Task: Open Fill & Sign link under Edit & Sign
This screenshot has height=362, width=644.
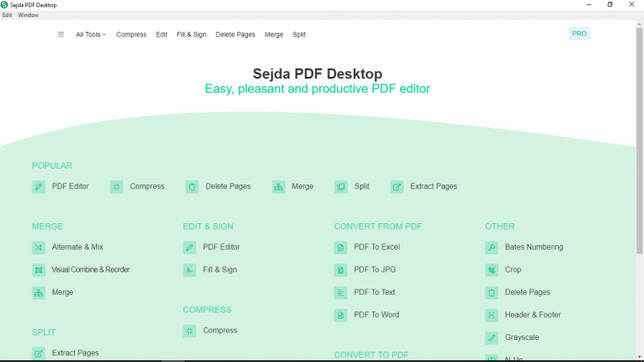Action: coord(220,270)
